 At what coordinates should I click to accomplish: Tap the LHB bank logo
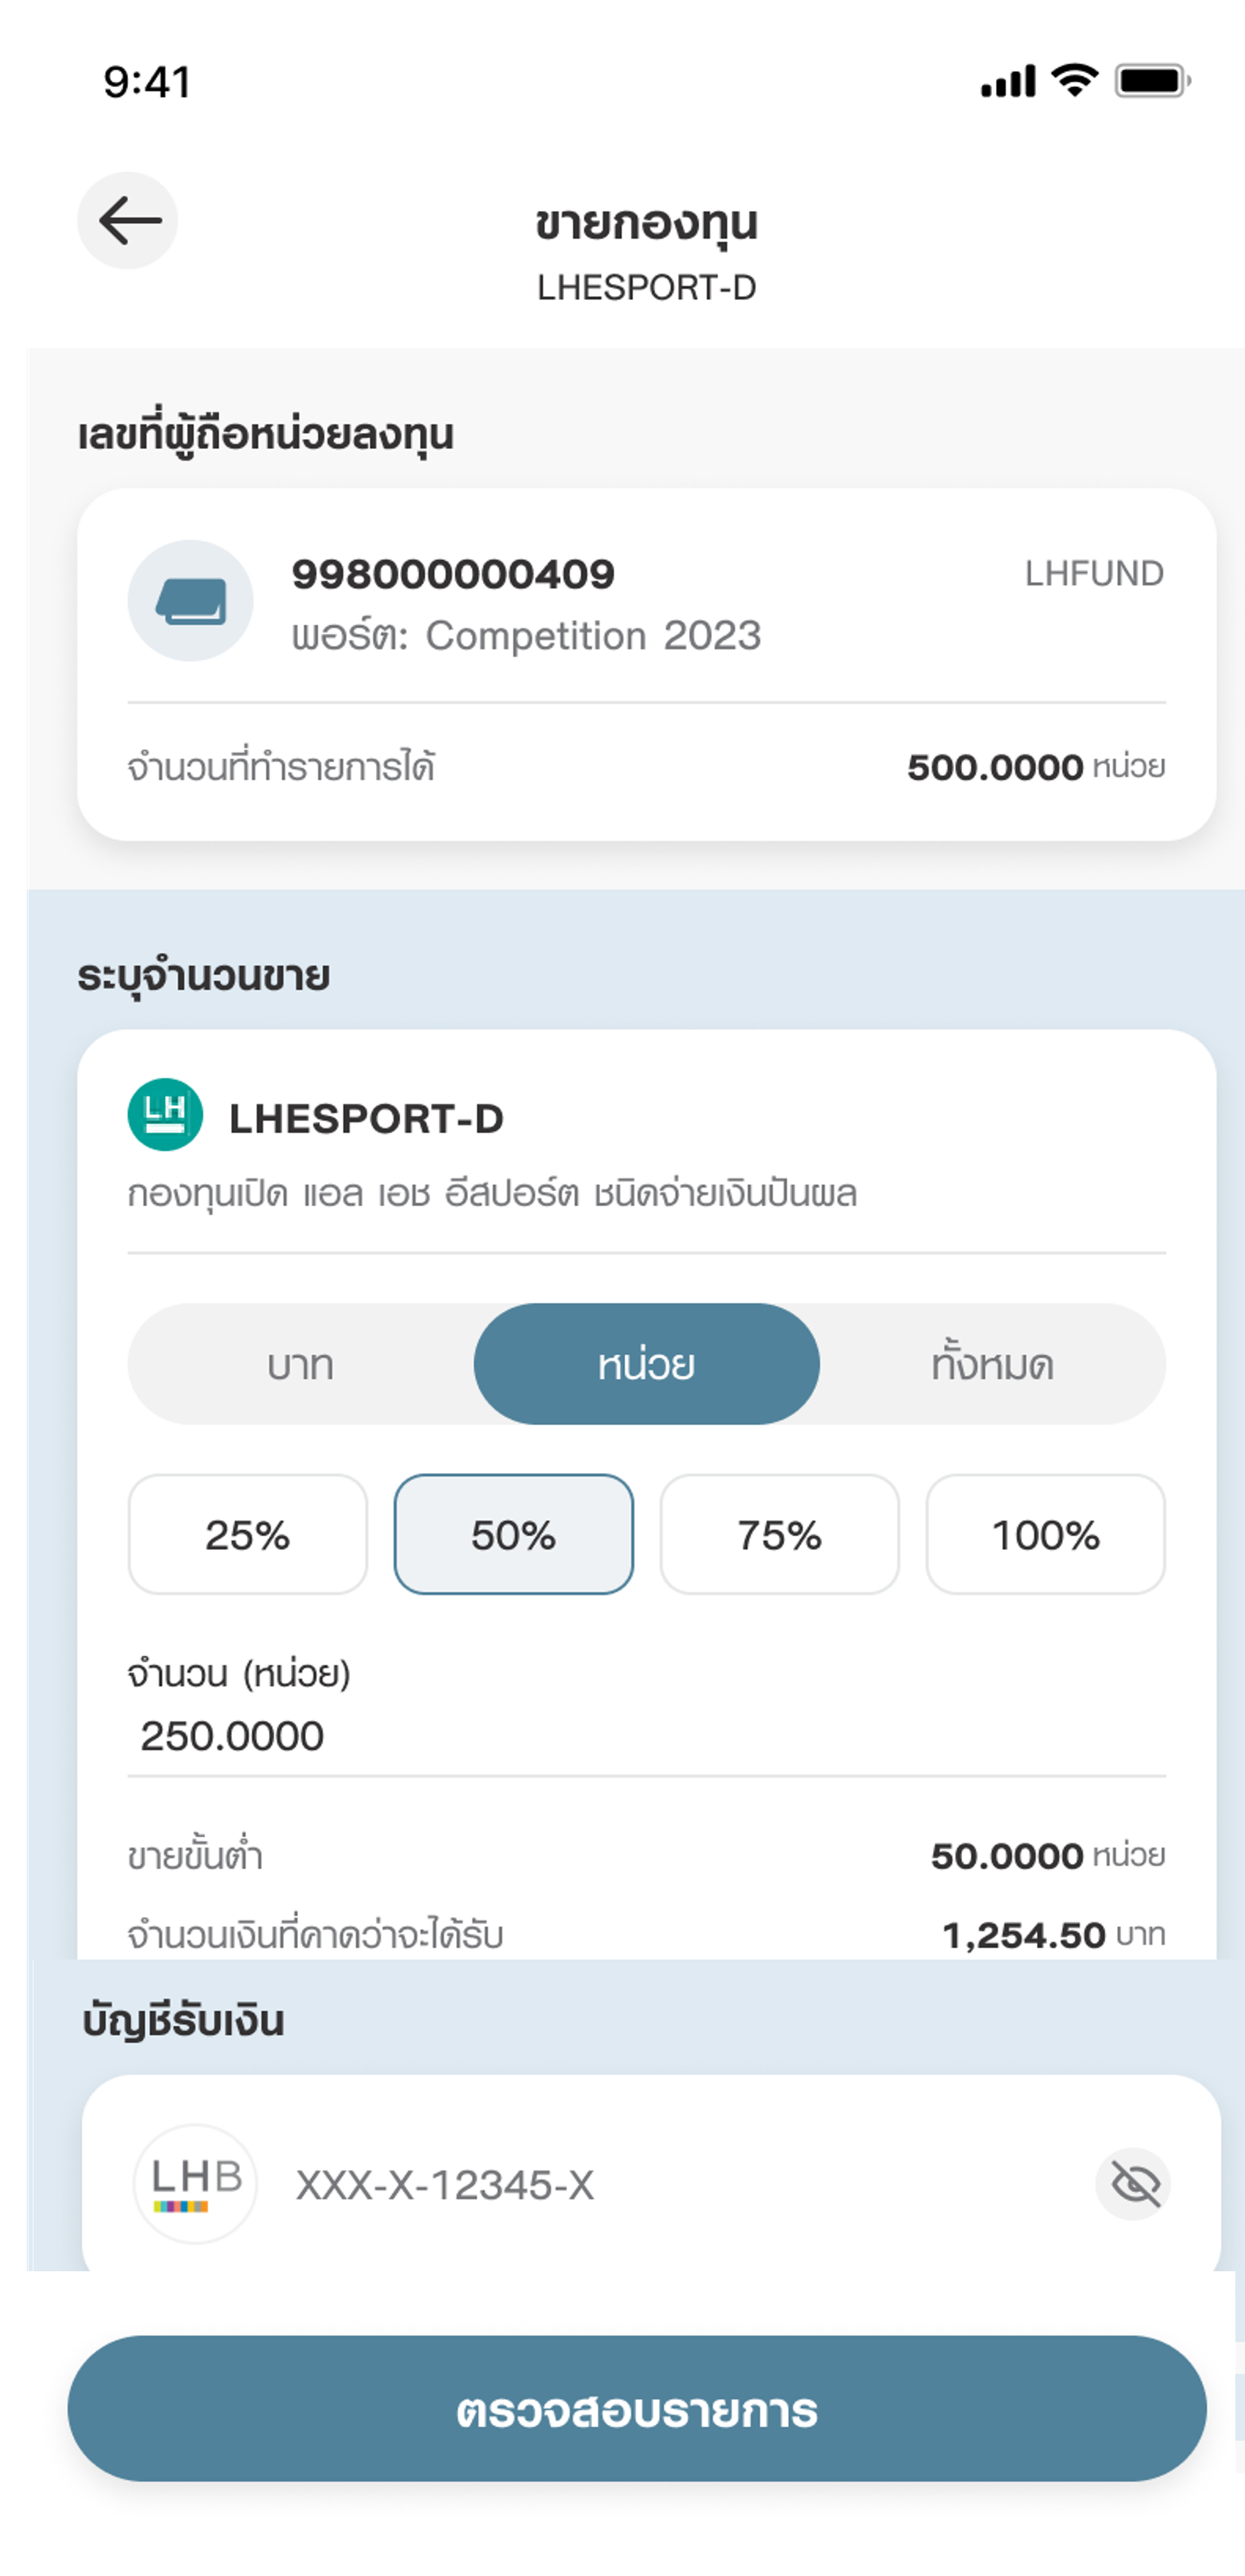pos(195,2184)
